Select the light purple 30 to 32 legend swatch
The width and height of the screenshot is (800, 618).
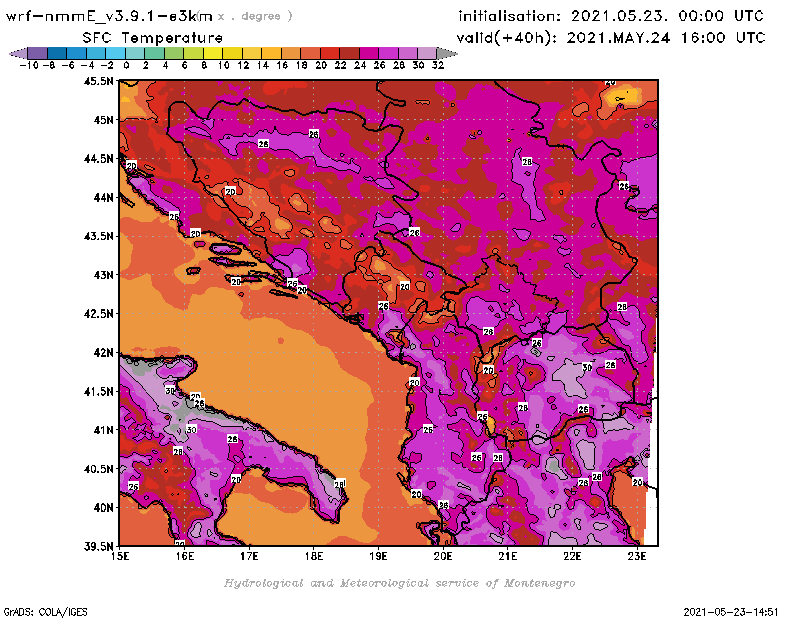pos(428,54)
